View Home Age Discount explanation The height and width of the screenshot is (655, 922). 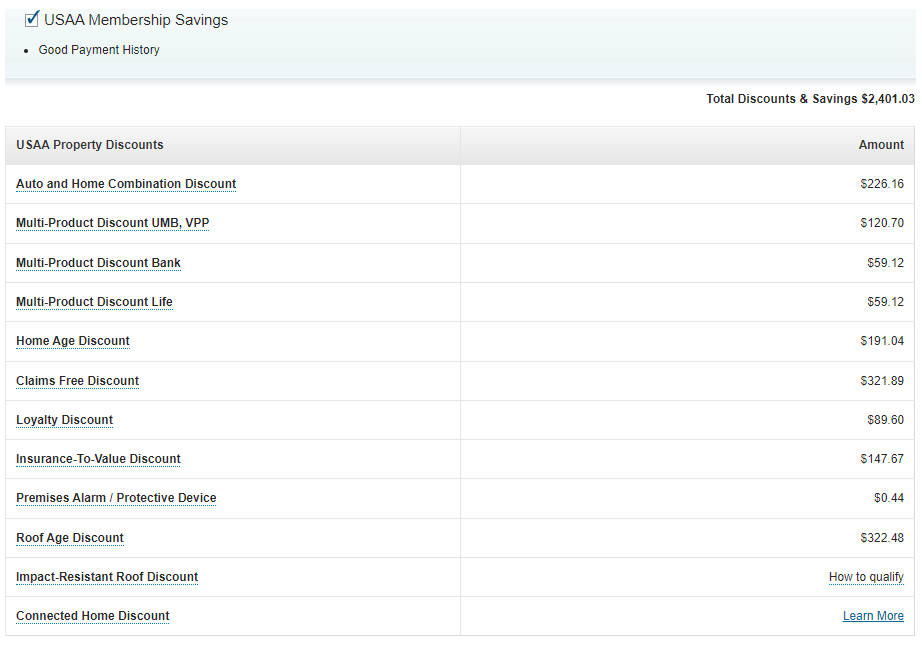(x=73, y=341)
